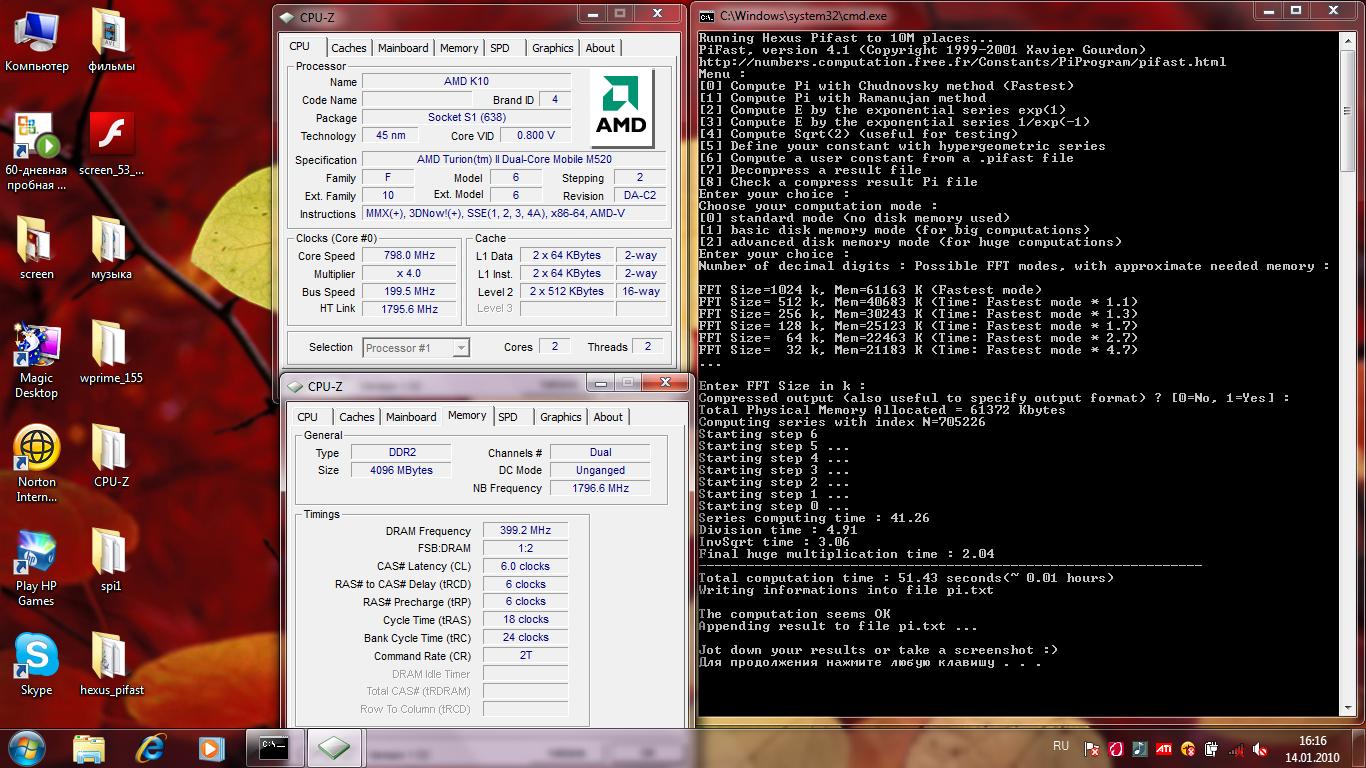The height and width of the screenshot is (768, 1366).
Task: Select About tab in lower CPU-Z window
Action: (x=608, y=417)
